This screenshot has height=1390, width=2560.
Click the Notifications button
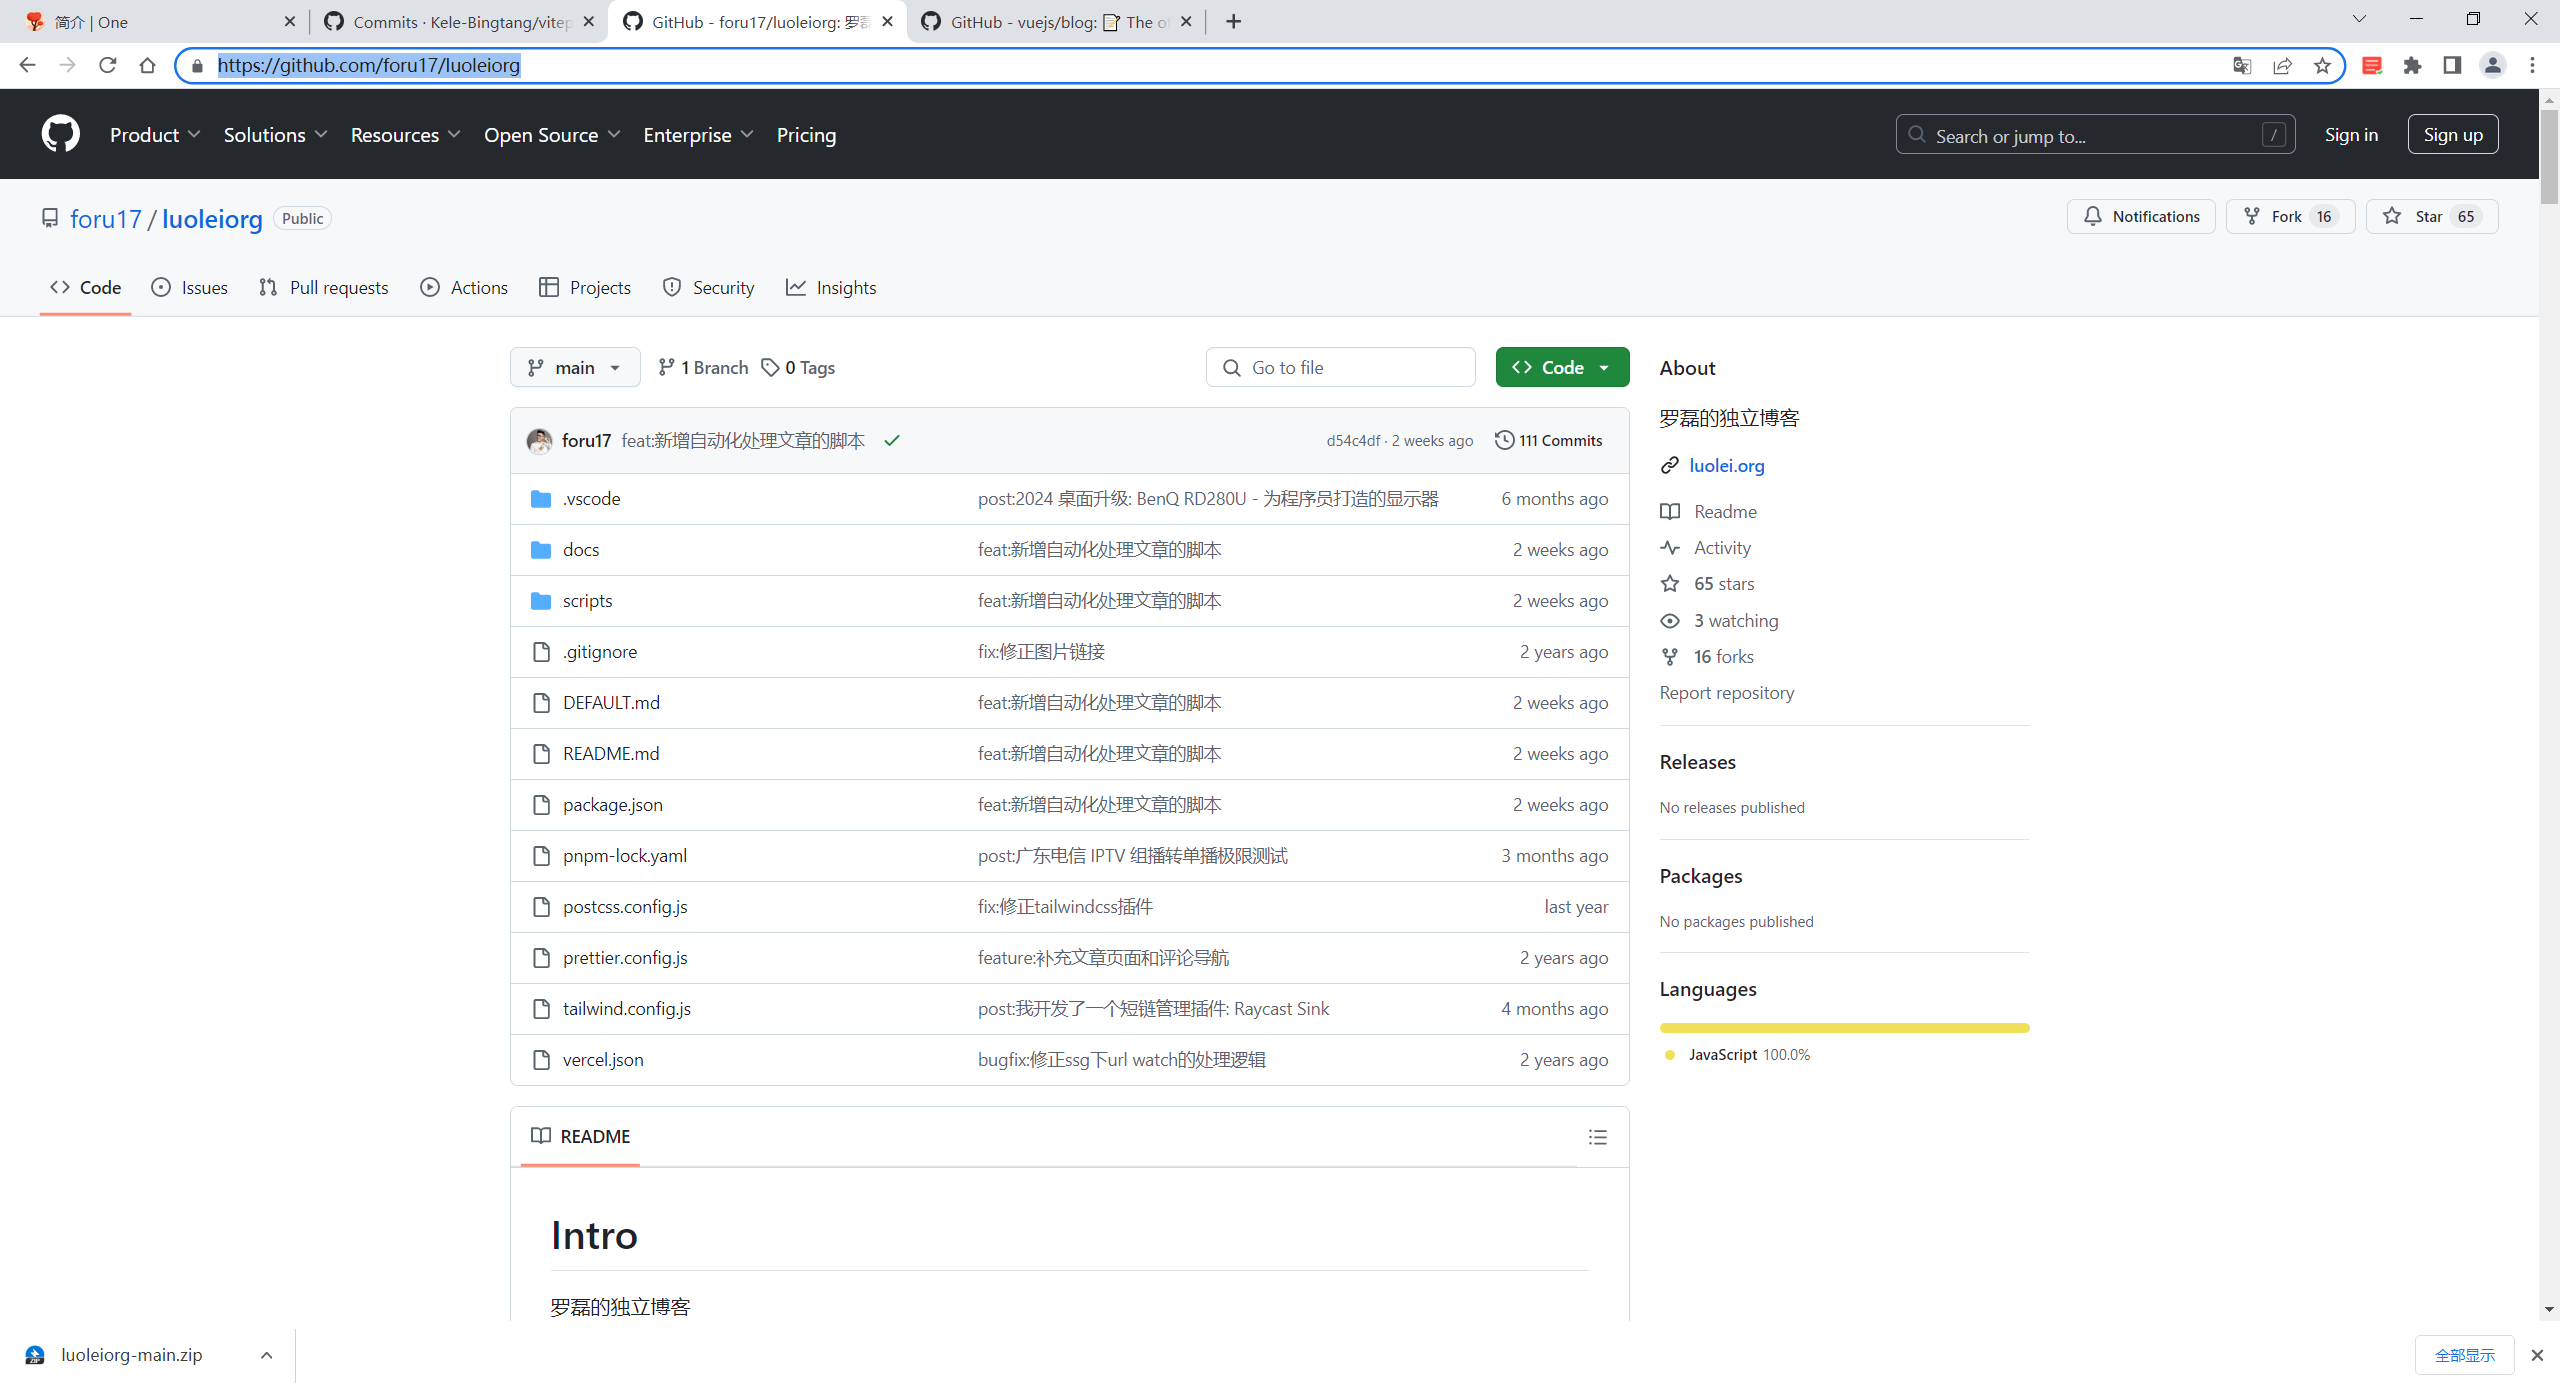pos(2141,216)
